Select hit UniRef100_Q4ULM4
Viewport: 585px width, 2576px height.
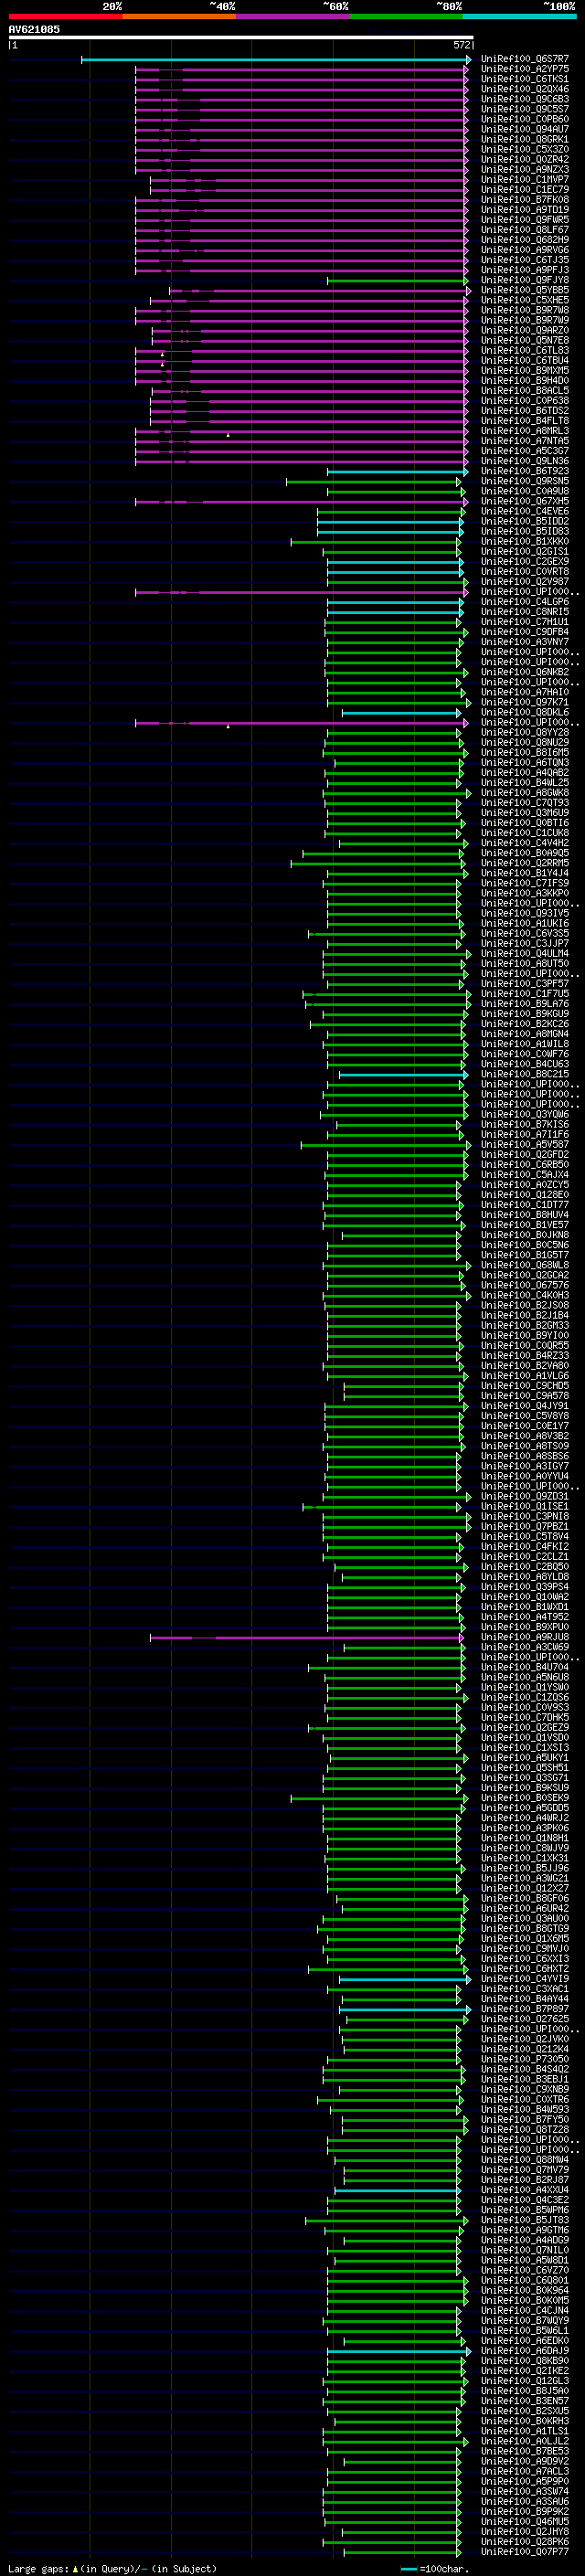[x=525, y=954]
